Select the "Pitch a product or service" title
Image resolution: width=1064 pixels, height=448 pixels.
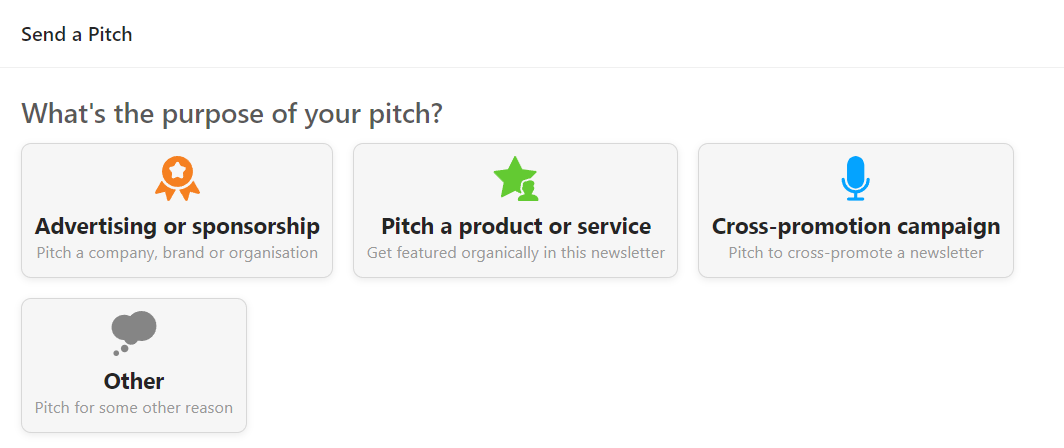(x=516, y=226)
